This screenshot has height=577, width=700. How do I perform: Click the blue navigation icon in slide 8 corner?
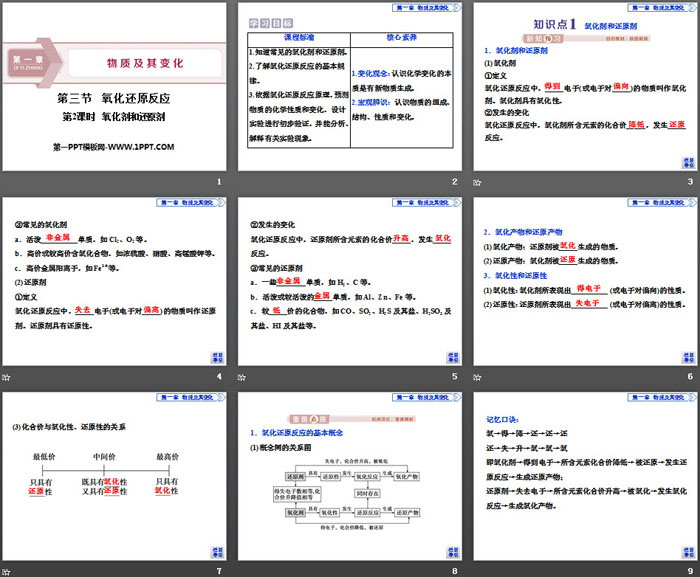click(x=453, y=552)
